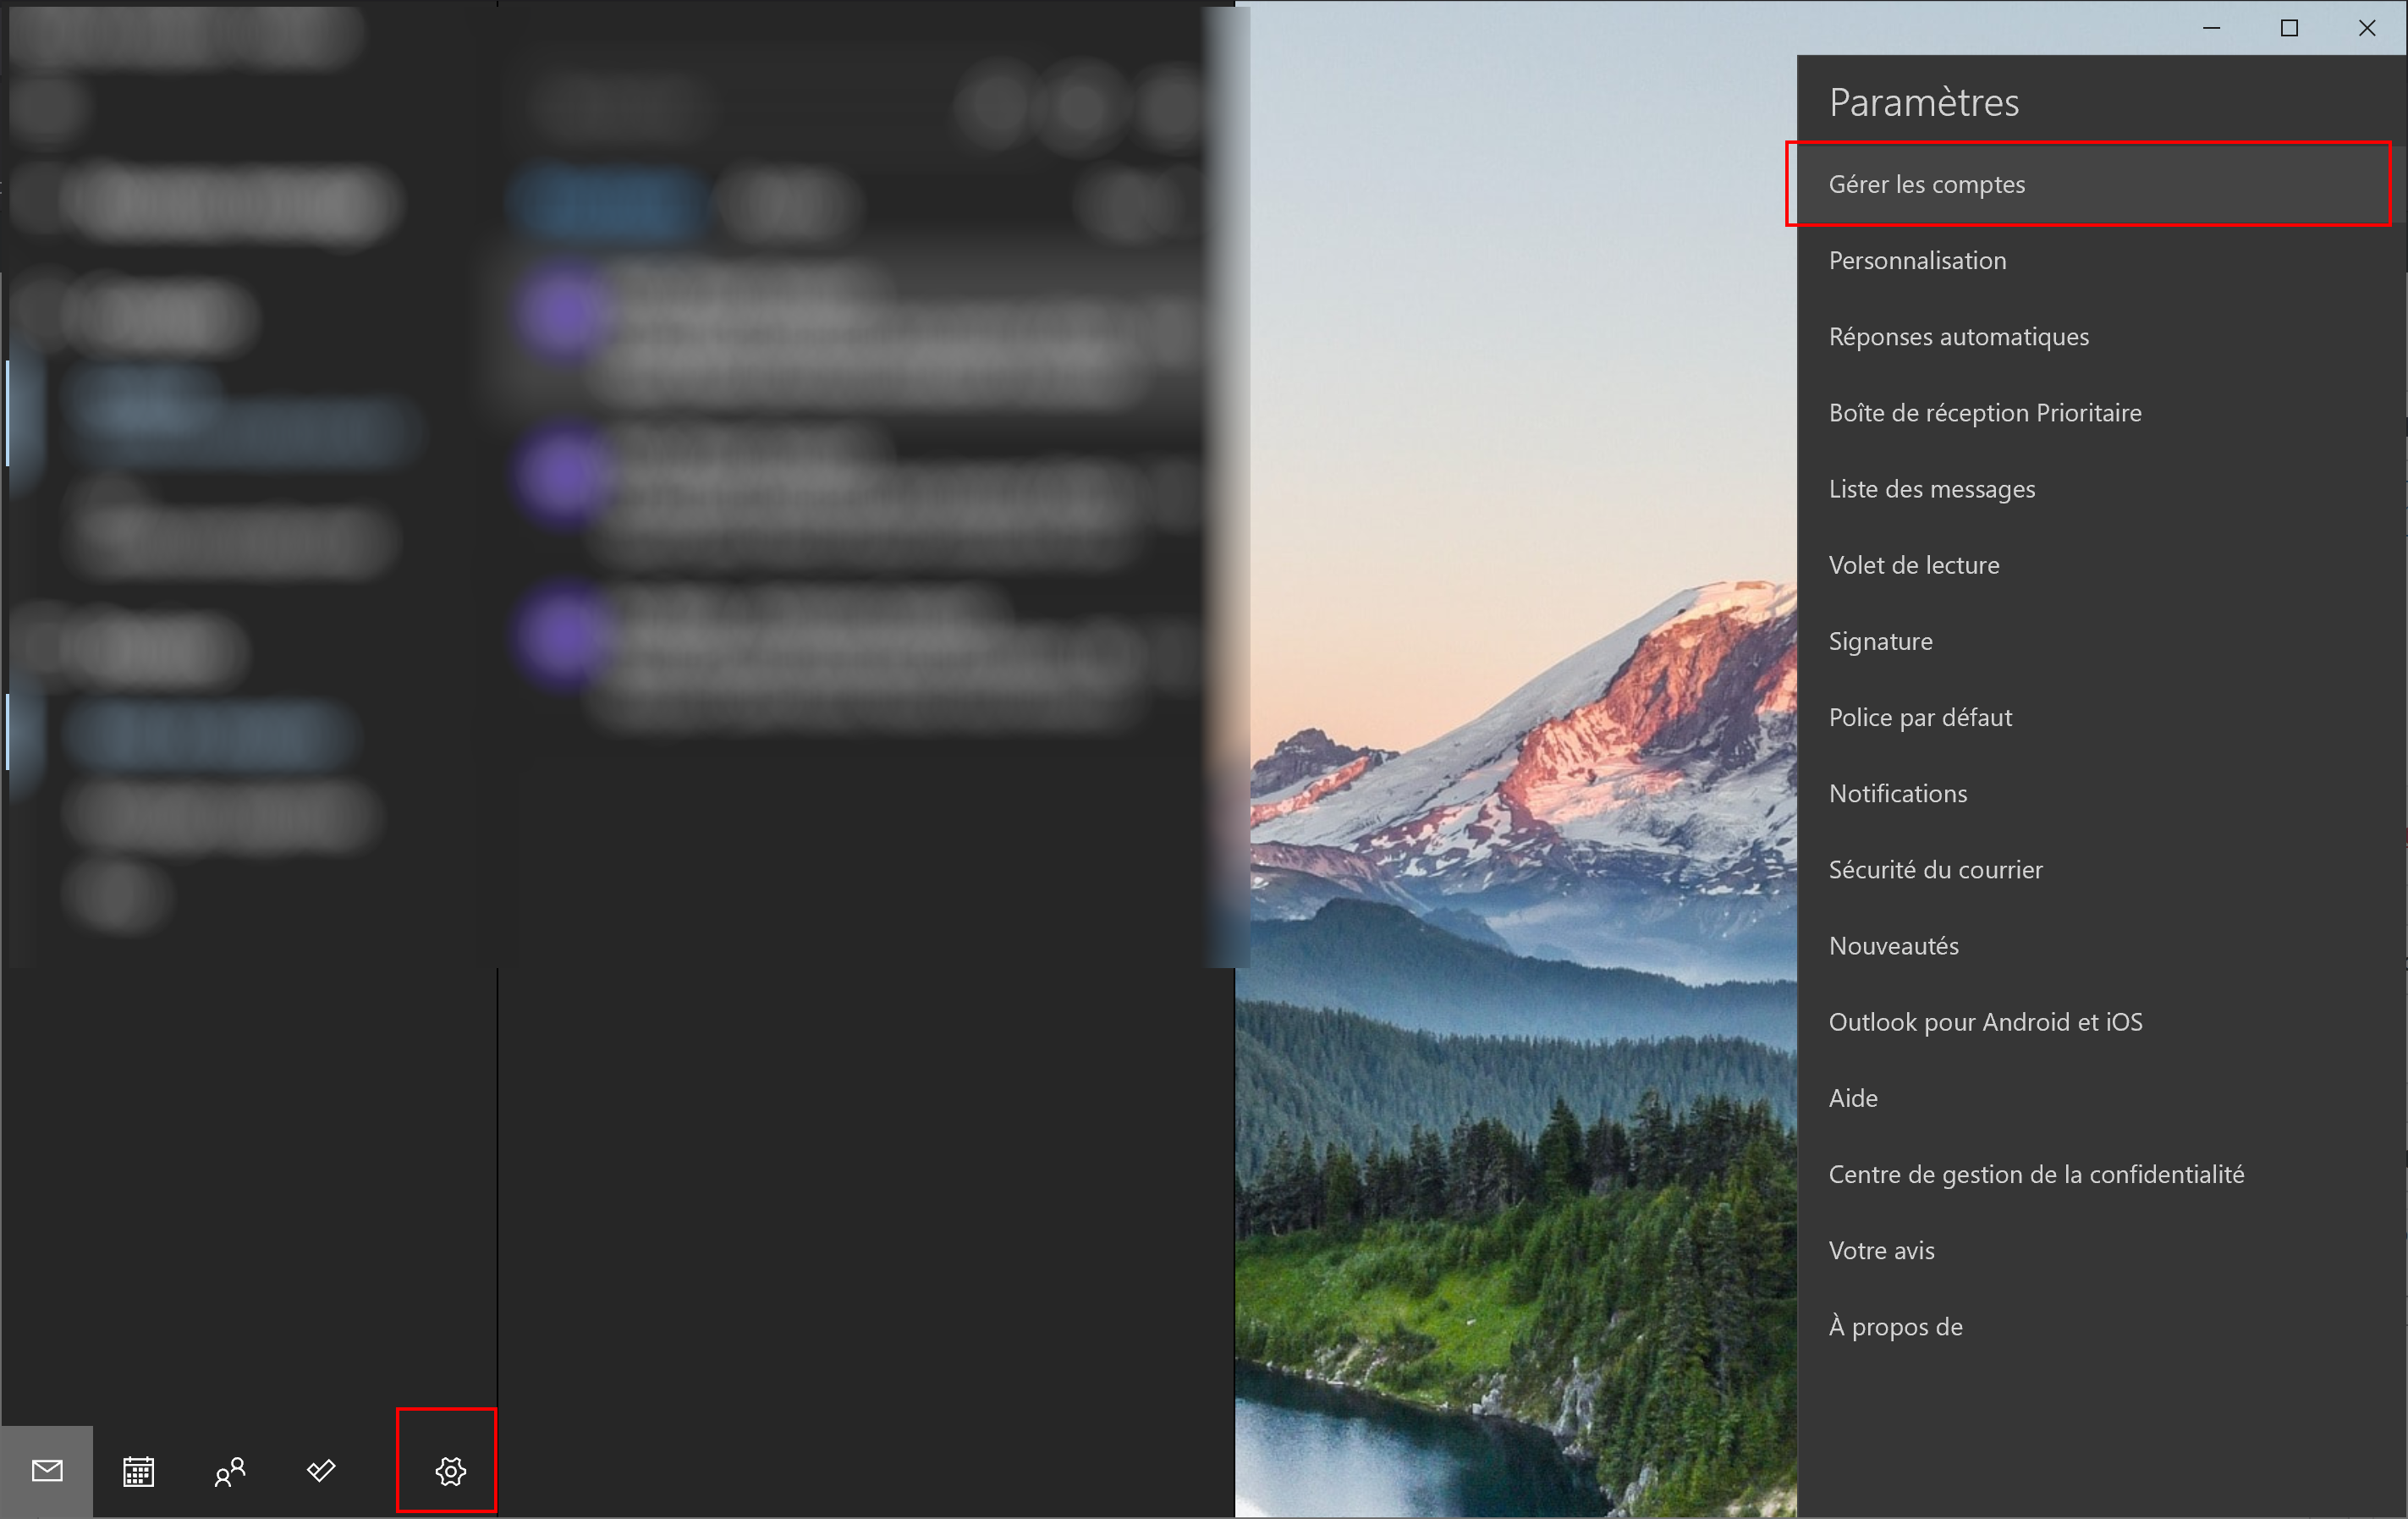This screenshot has width=2408, height=1519.
Task: Open the To Do checkmark icon
Action: point(321,1471)
